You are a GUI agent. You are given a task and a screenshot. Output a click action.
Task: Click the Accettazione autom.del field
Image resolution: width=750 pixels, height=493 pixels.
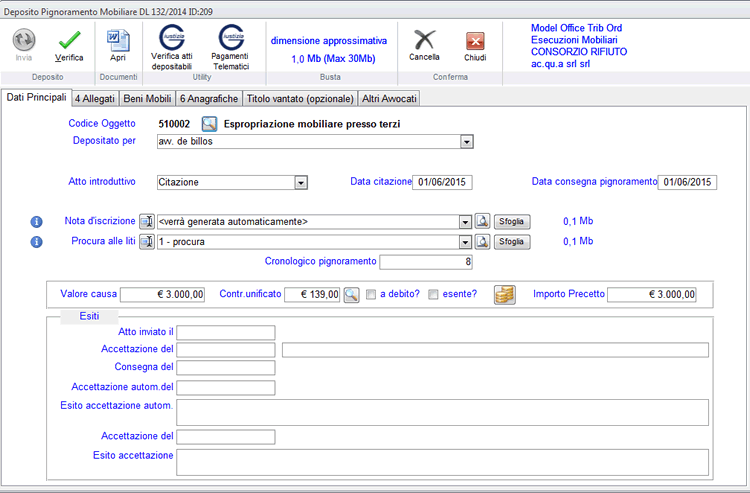pos(226,387)
